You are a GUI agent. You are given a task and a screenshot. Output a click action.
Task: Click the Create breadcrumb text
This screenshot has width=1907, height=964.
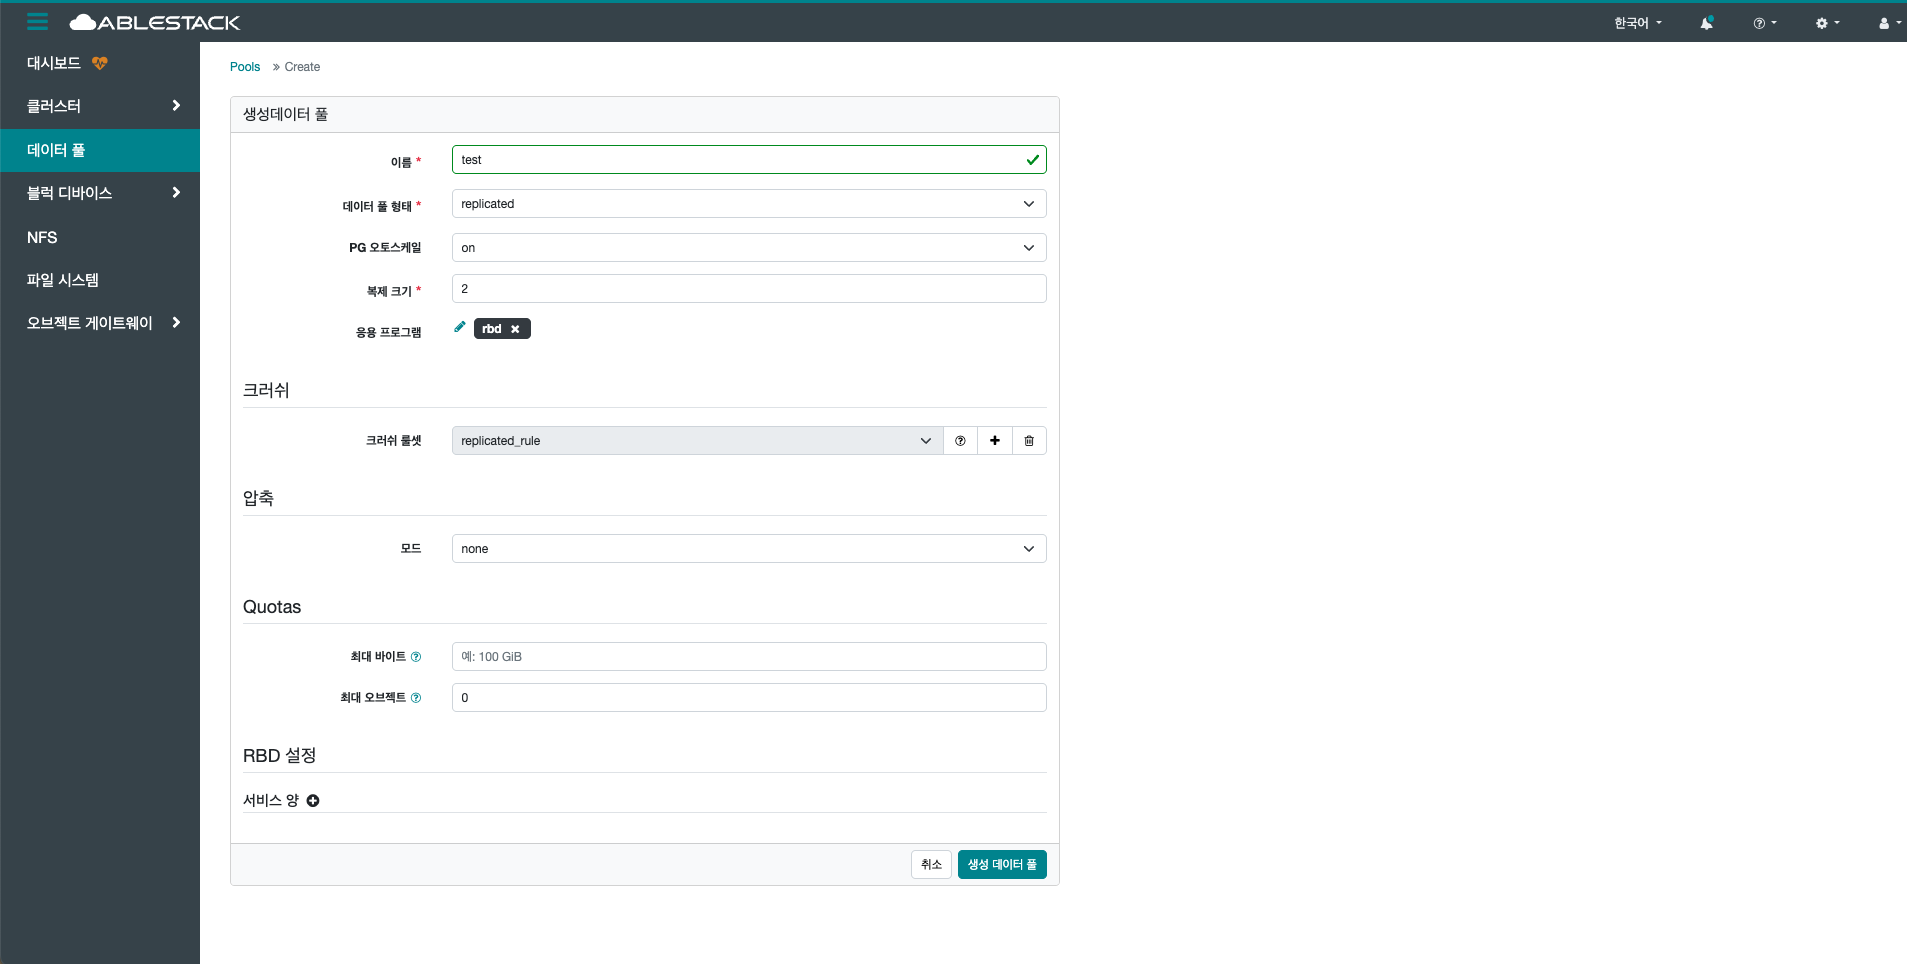pos(302,67)
